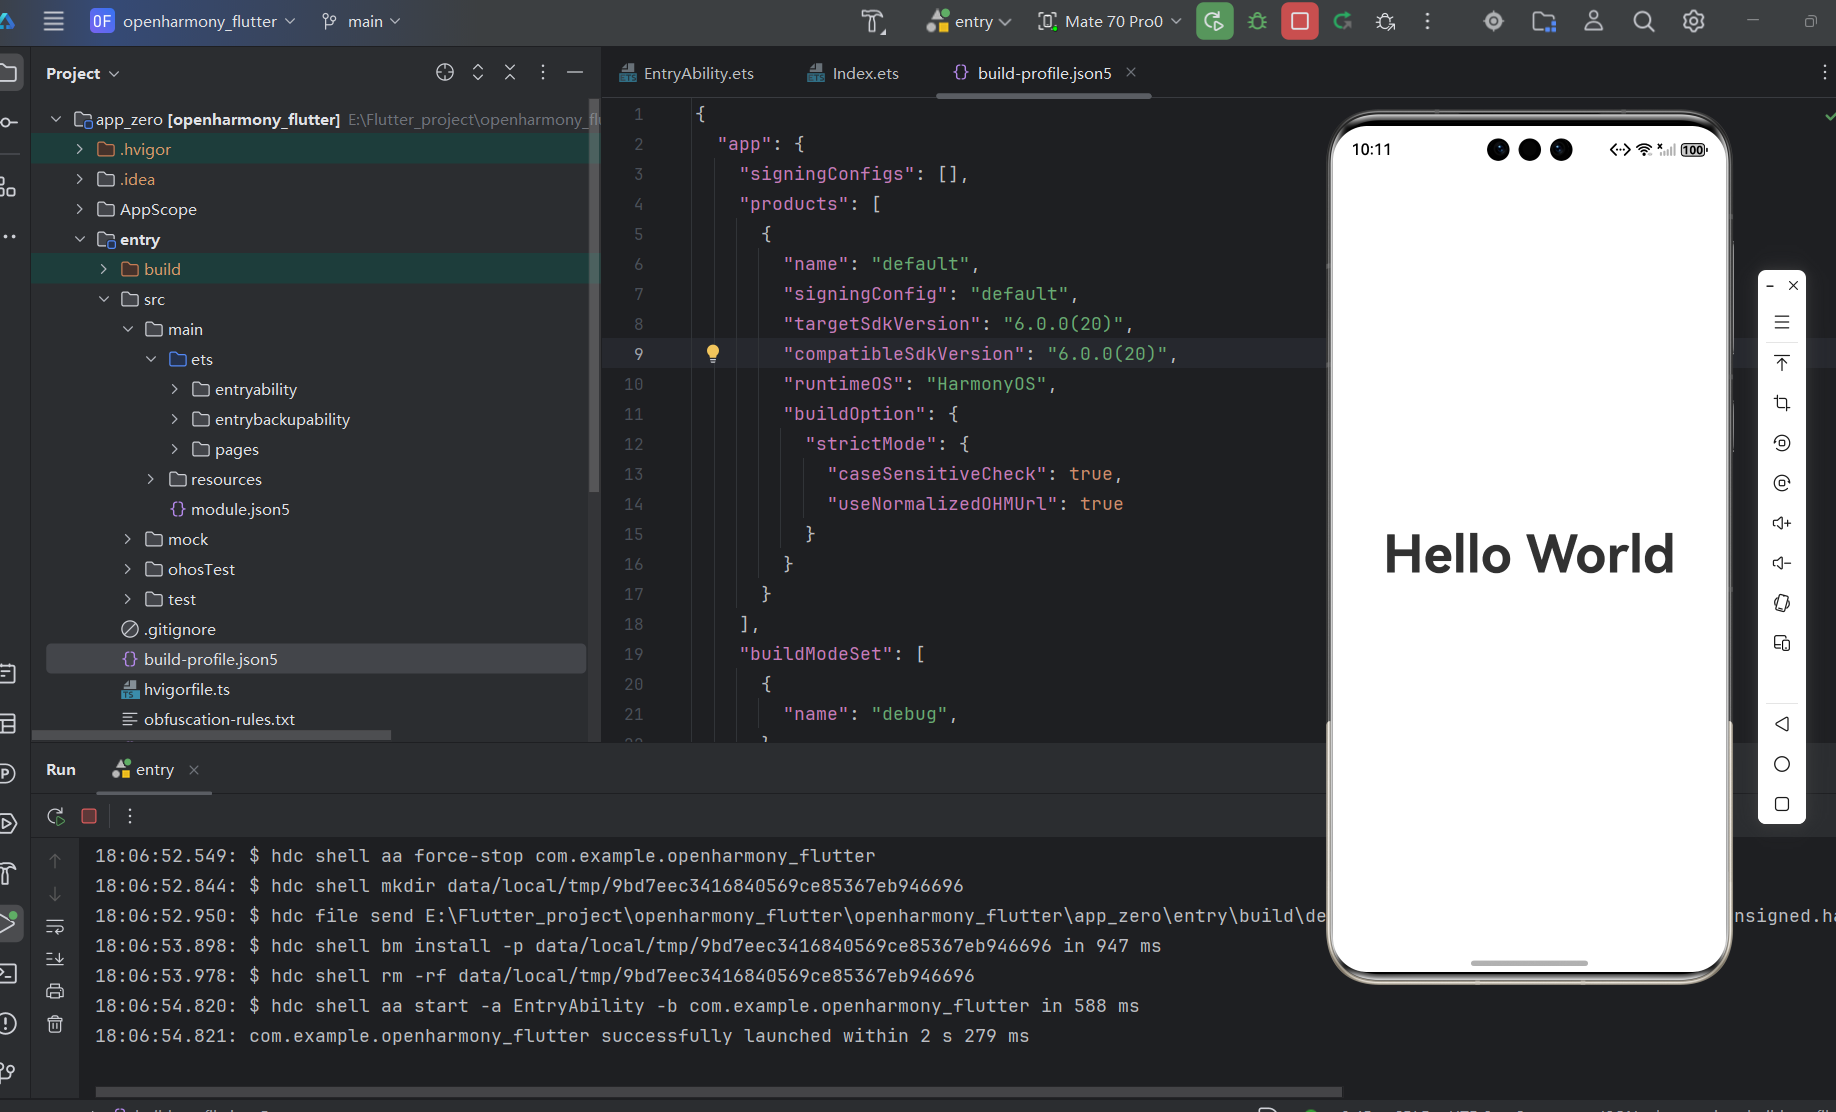Open the device manager target icon

pos(1493,21)
